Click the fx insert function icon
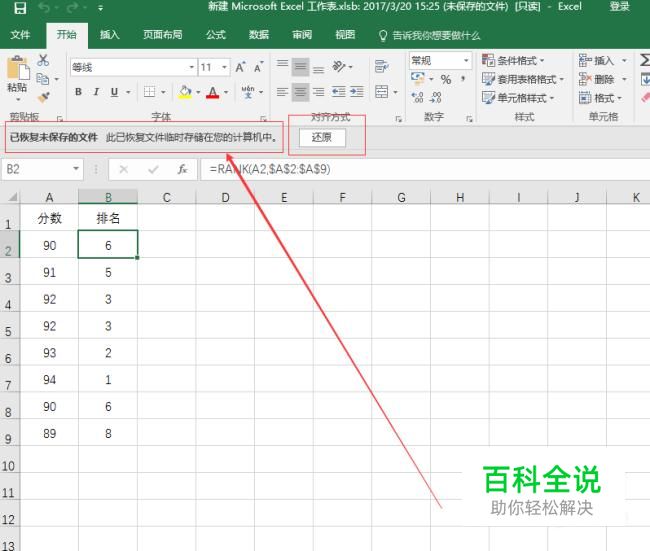Screen dimensions: 650x551 coord(182,169)
